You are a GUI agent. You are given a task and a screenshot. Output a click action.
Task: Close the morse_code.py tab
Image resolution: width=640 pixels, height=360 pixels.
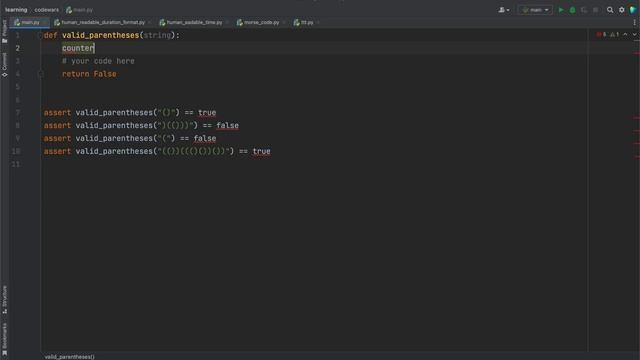(284, 22)
